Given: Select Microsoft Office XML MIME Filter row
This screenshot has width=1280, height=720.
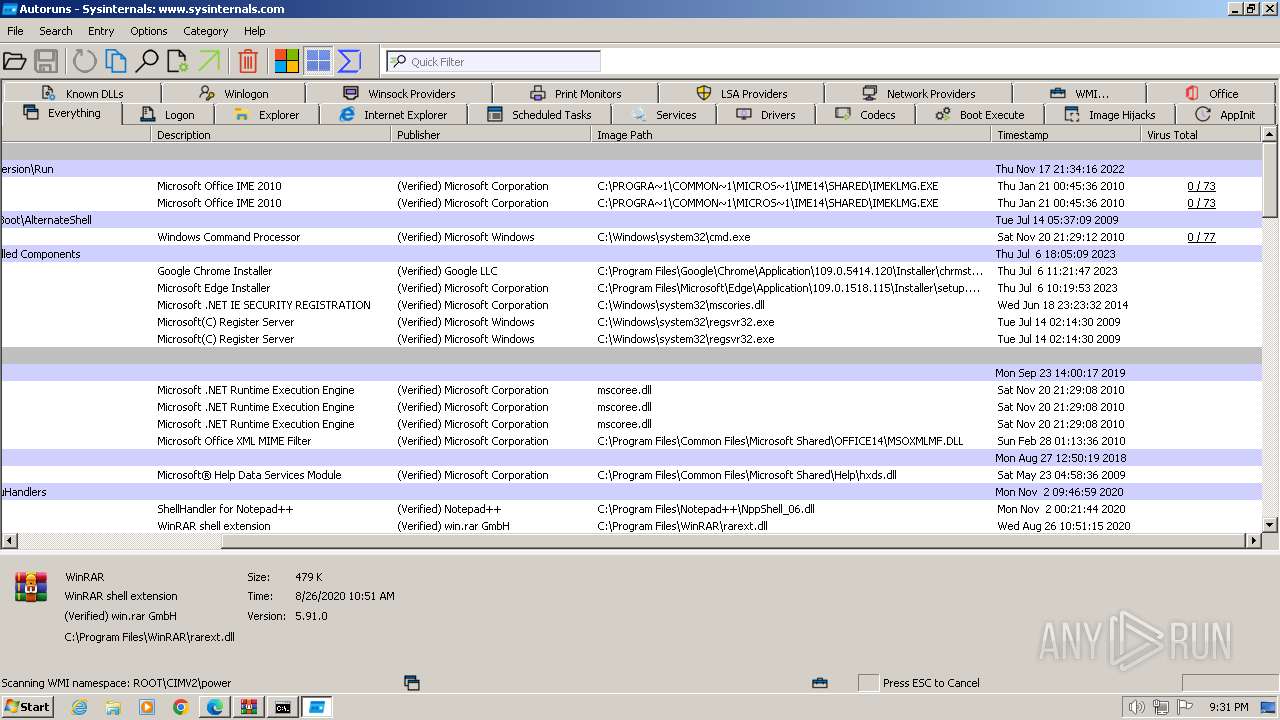Looking at the screenshot, I should pos(632,441).
